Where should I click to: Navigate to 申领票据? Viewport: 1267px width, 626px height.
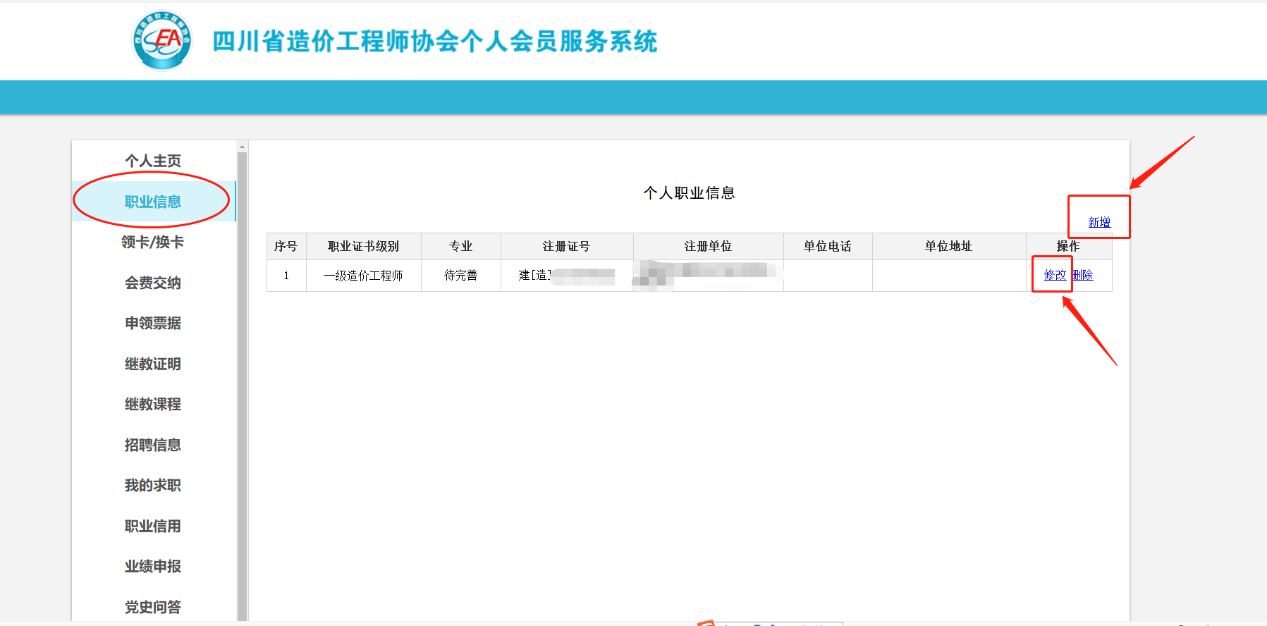click(153, 323)
